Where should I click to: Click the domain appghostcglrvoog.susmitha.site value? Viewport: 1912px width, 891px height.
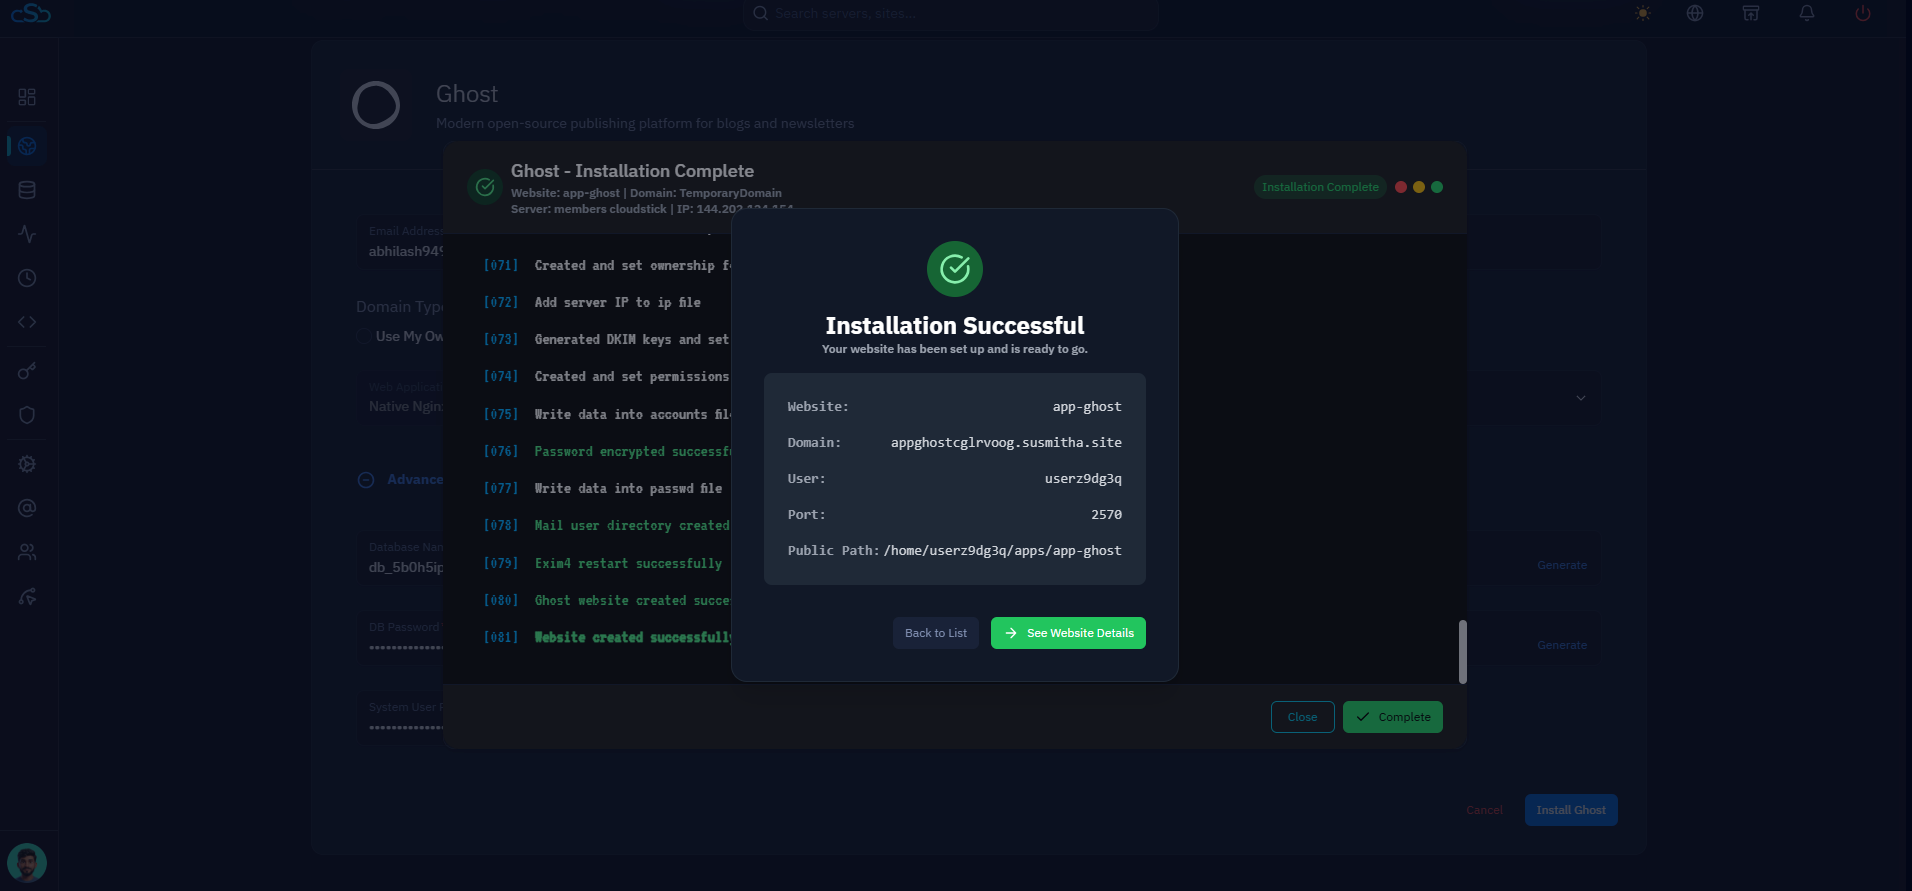(1006, 442)
